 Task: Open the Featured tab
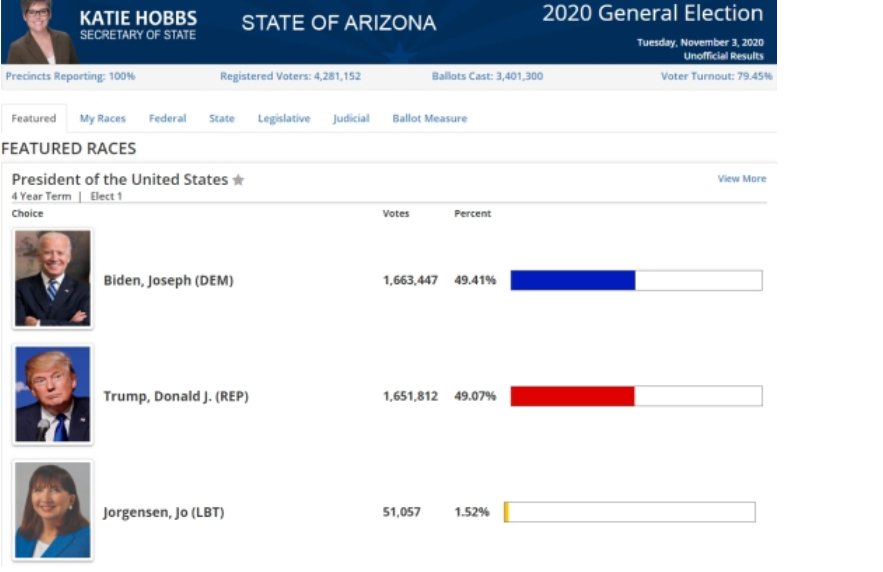click(34, 119)
